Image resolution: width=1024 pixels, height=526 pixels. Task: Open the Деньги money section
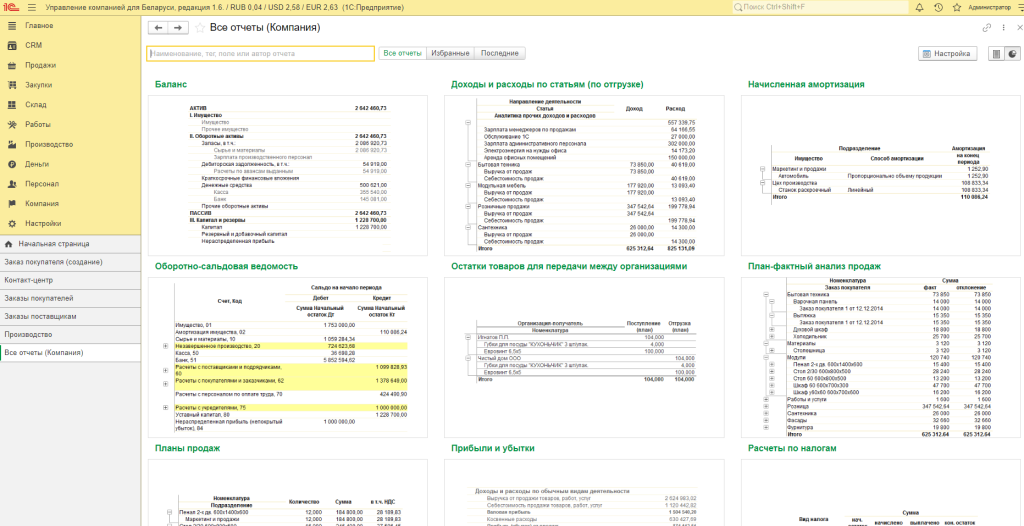point(37,164)
